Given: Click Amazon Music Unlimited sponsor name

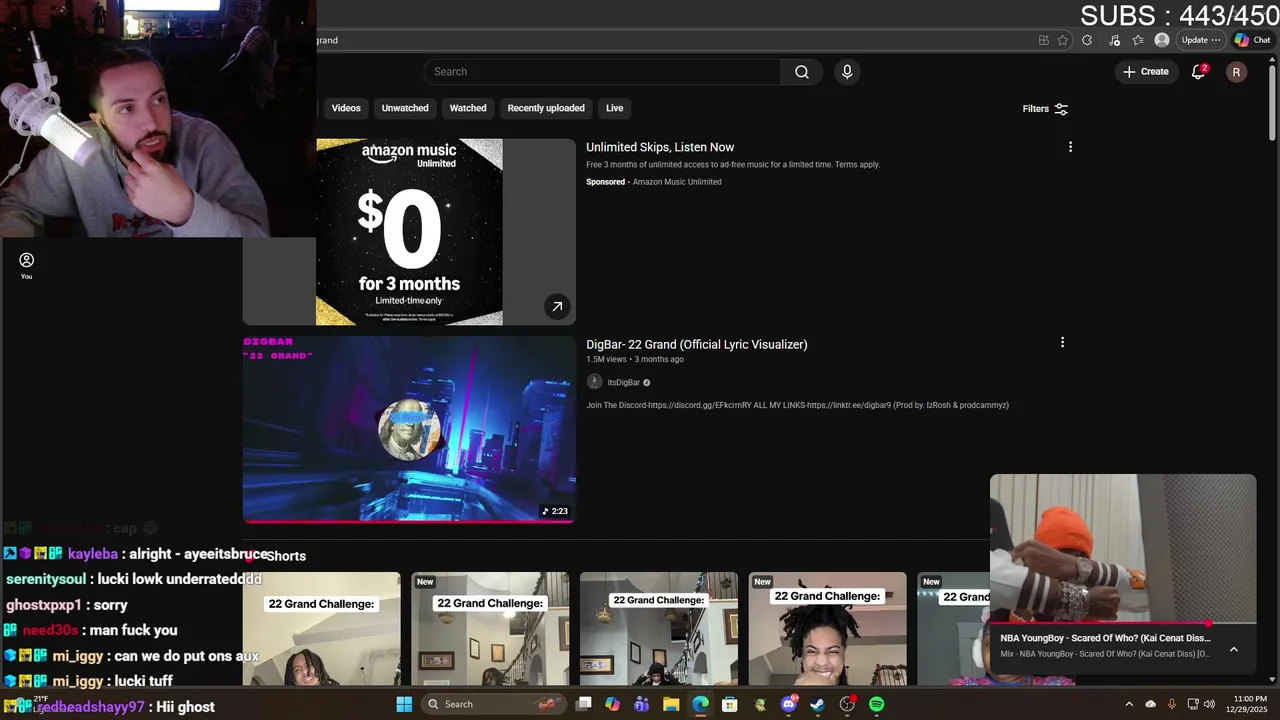Looking at the screenshot, I should (677, 182).
